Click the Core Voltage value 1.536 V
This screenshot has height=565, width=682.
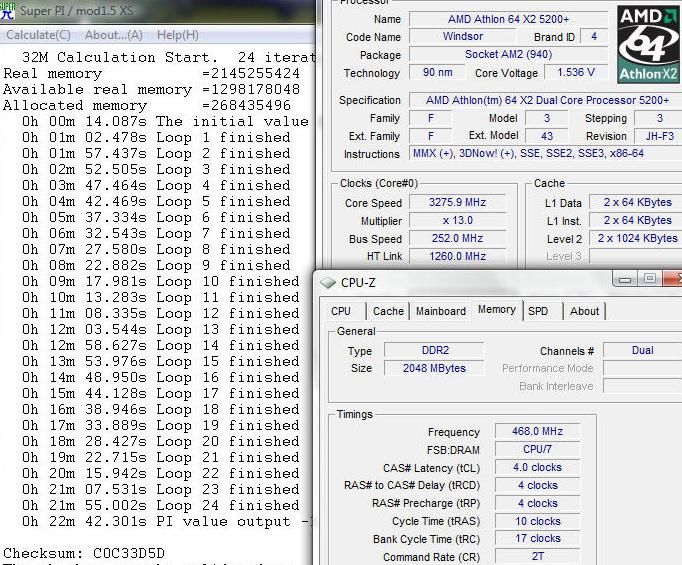[576, 72]
